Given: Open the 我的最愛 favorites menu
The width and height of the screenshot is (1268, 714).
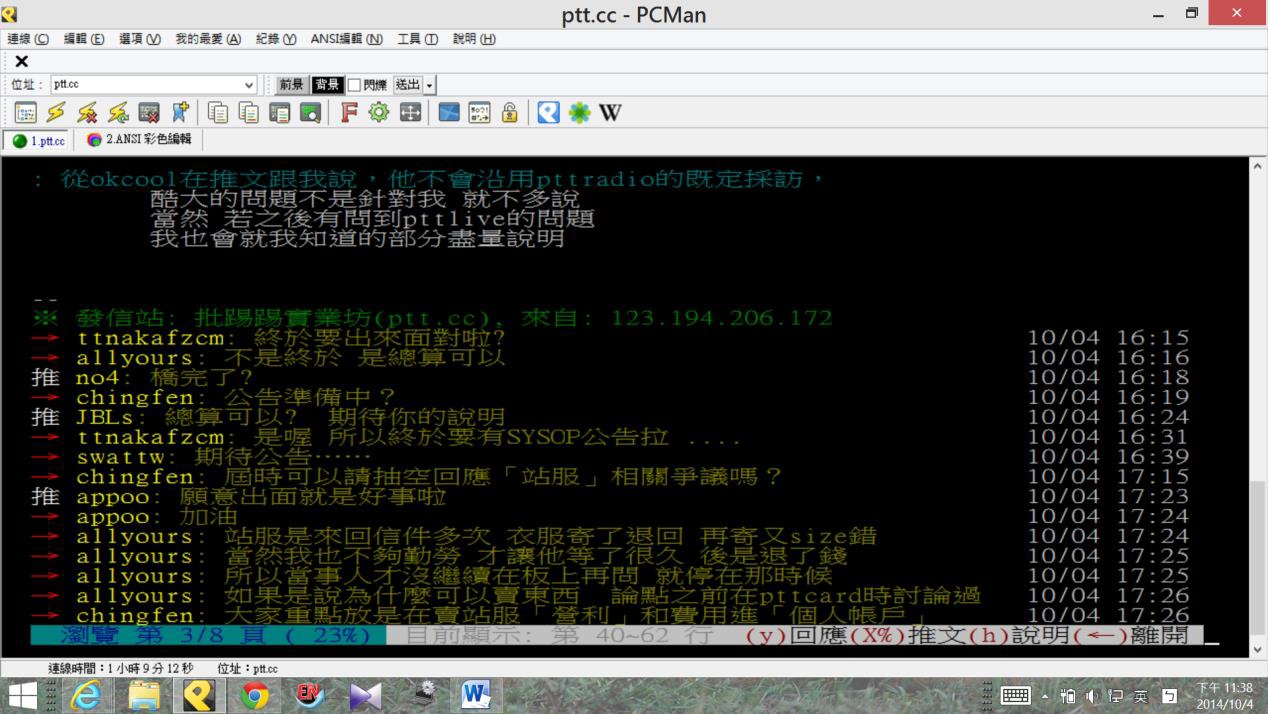Looking at the screenshot, I should [208, 39].
